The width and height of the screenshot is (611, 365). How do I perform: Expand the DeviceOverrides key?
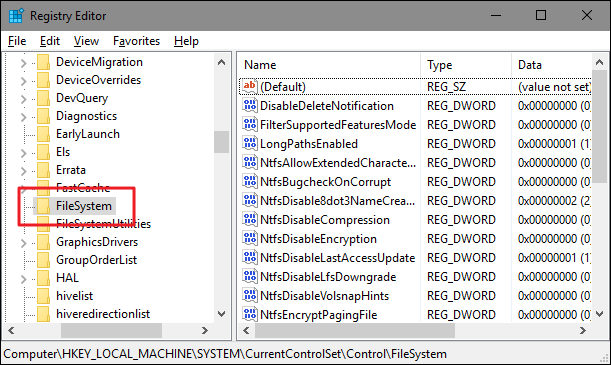[x=23, y=81]
